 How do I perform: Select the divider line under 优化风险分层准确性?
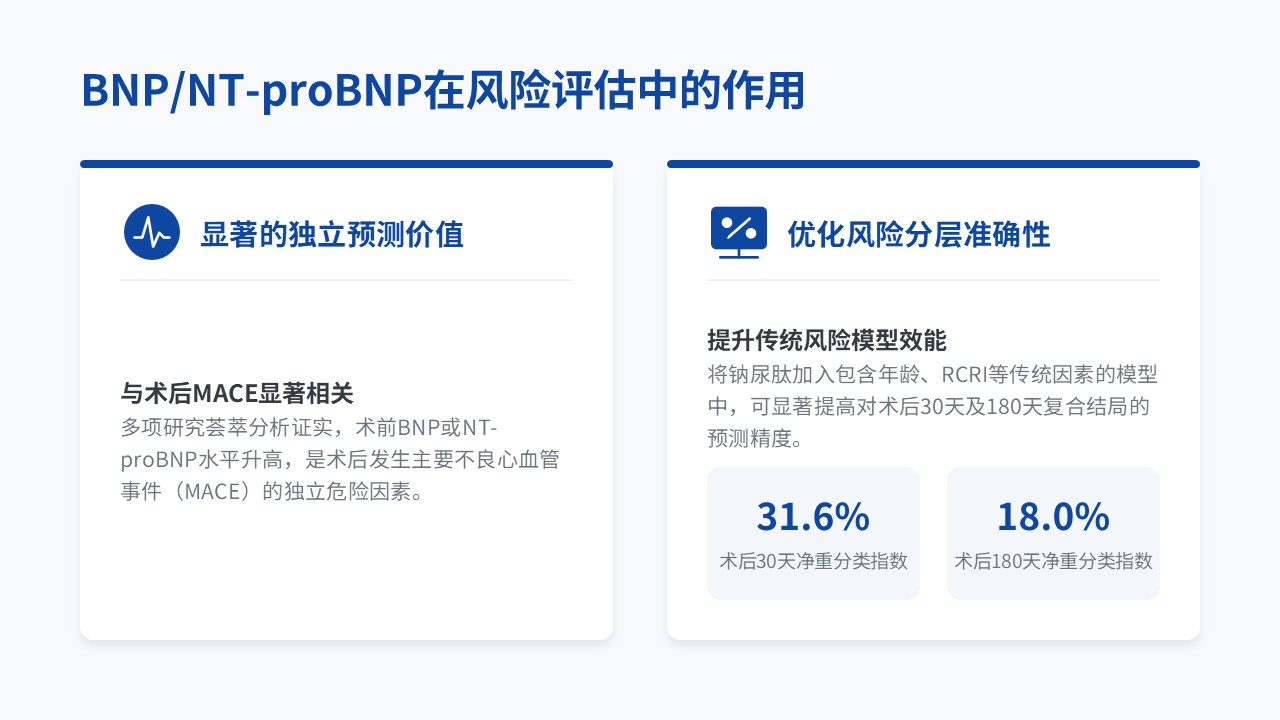click(933, 280)
